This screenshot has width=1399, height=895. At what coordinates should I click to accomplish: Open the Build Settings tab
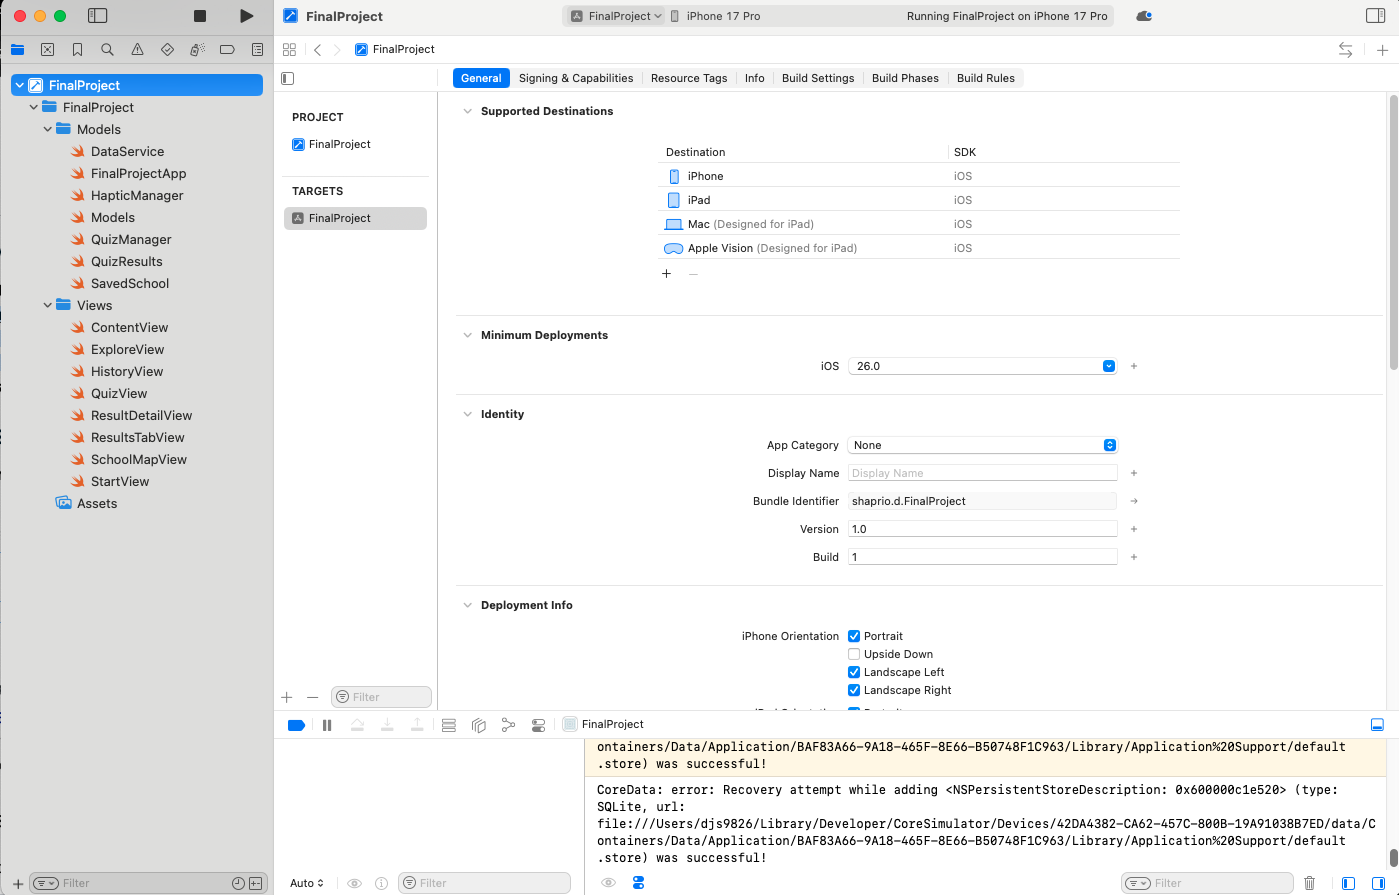pyautogui.click(x=818, y=78)
